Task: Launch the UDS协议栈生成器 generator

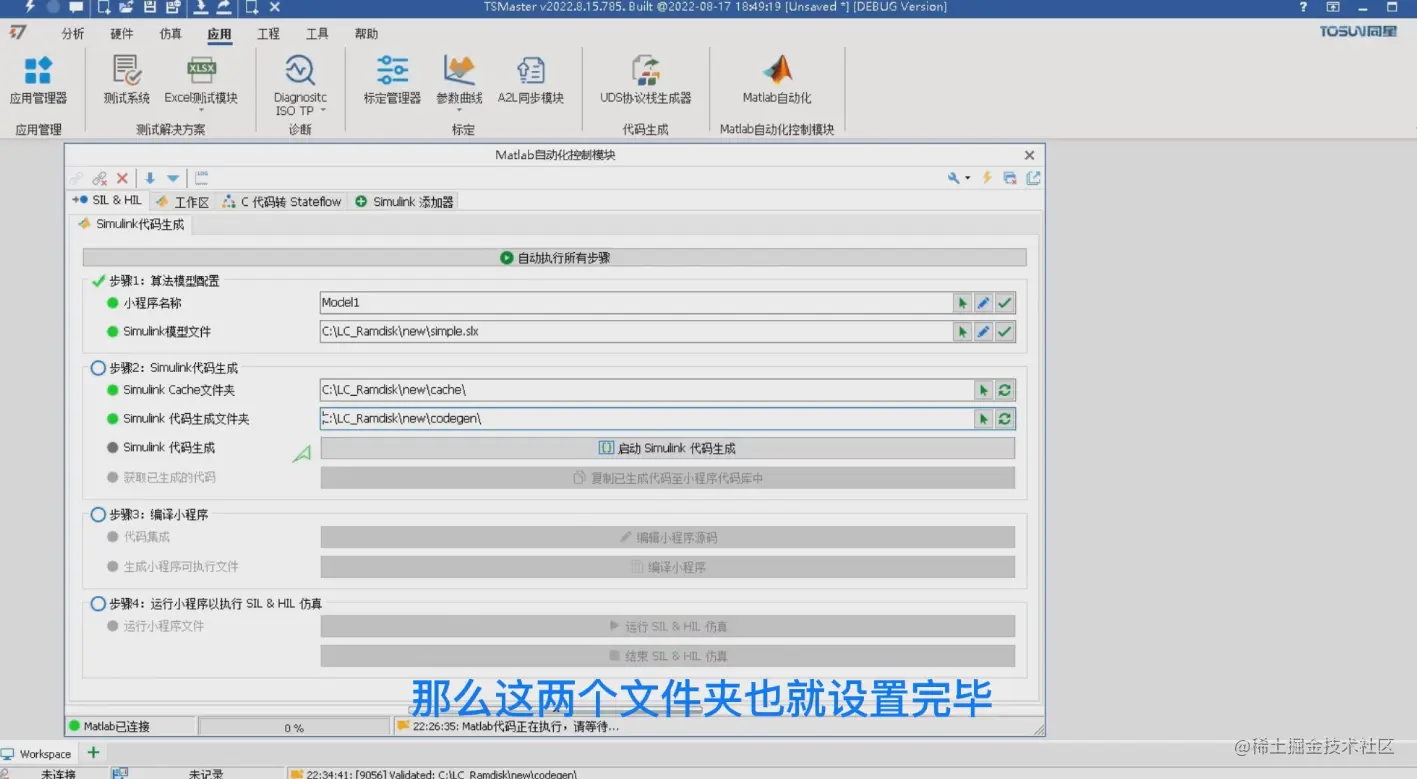Action: click(x=645, y=80)
